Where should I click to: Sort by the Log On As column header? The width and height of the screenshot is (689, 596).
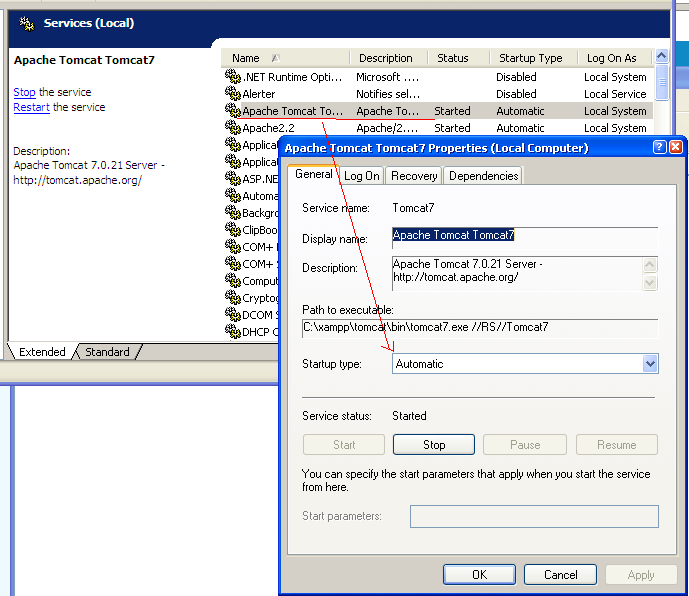615,58
